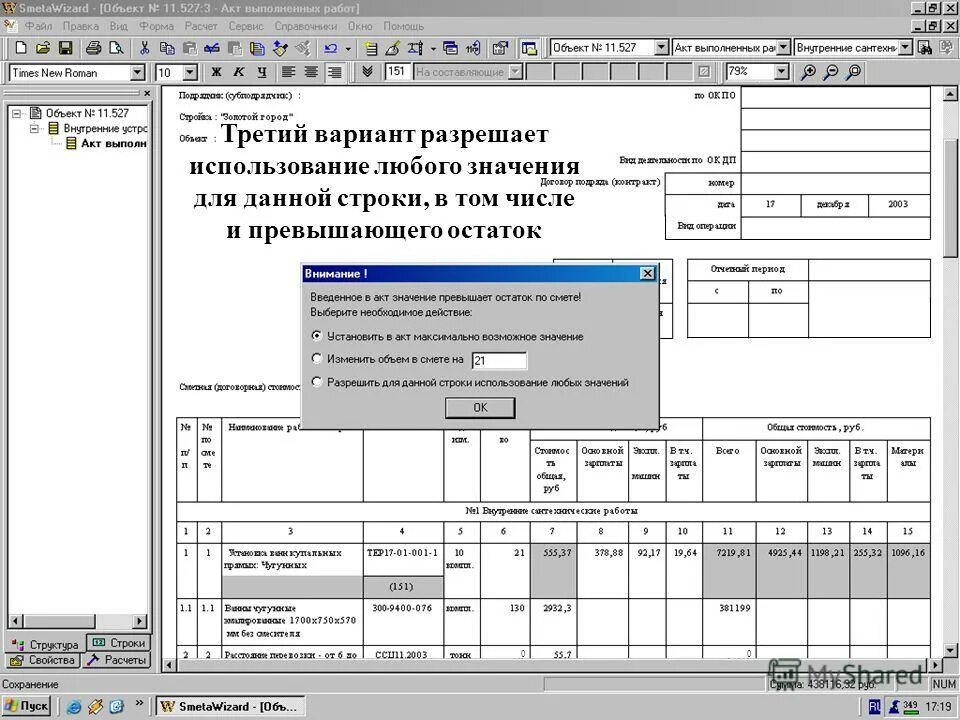Select the Print icon on the toolbar

(93, 46)
